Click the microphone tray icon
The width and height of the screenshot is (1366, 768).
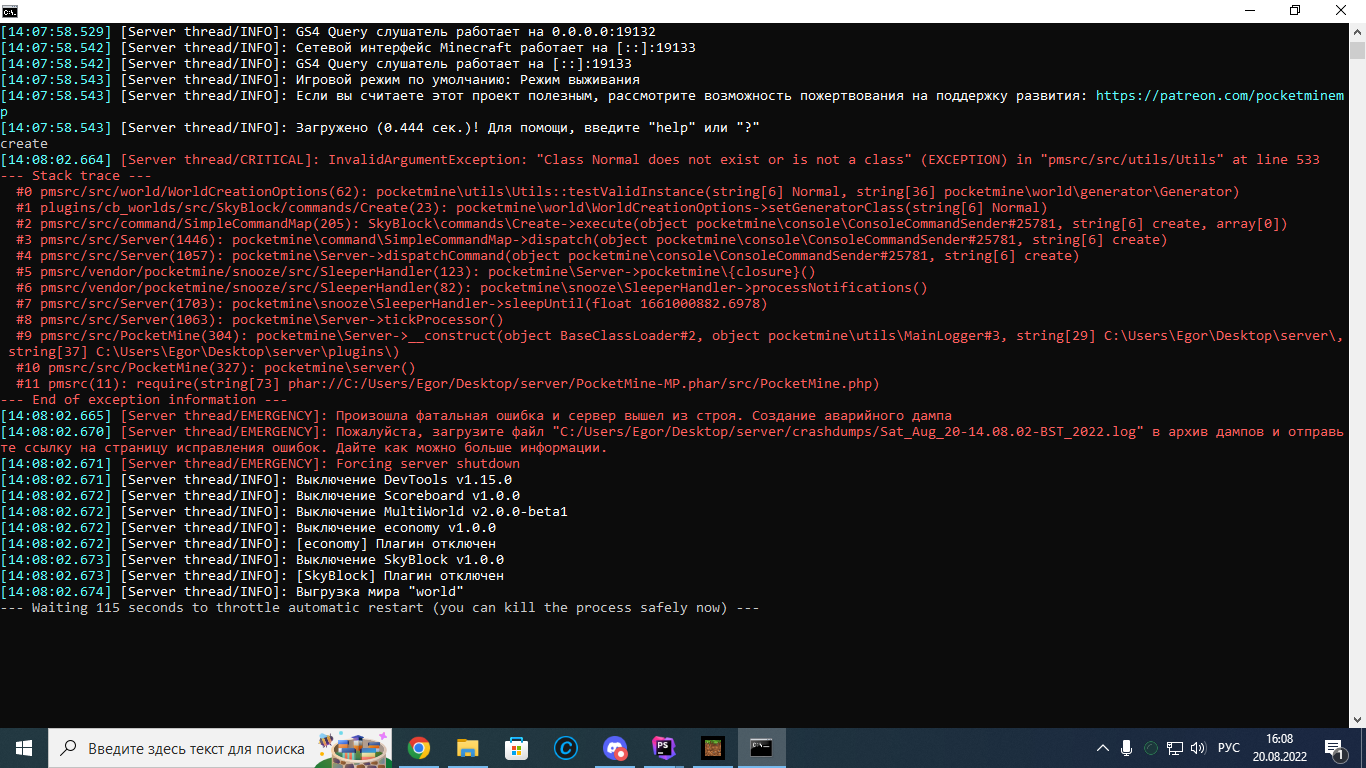1127,748
